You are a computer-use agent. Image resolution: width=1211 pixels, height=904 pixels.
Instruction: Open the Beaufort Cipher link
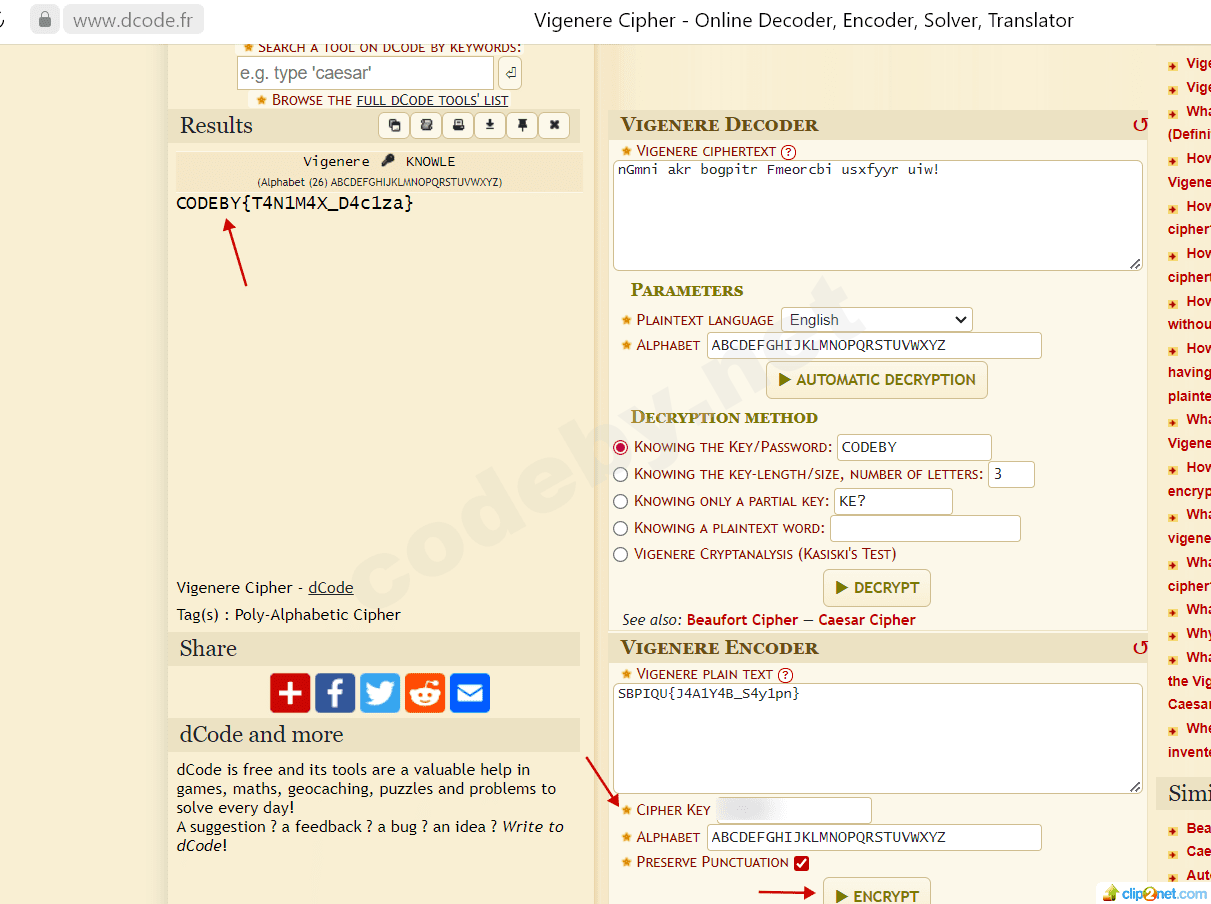[x=742, y=620]
